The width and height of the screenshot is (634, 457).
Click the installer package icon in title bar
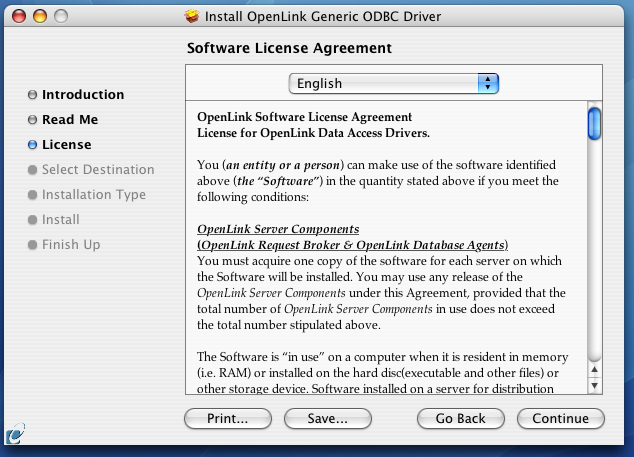coord(192,16)
